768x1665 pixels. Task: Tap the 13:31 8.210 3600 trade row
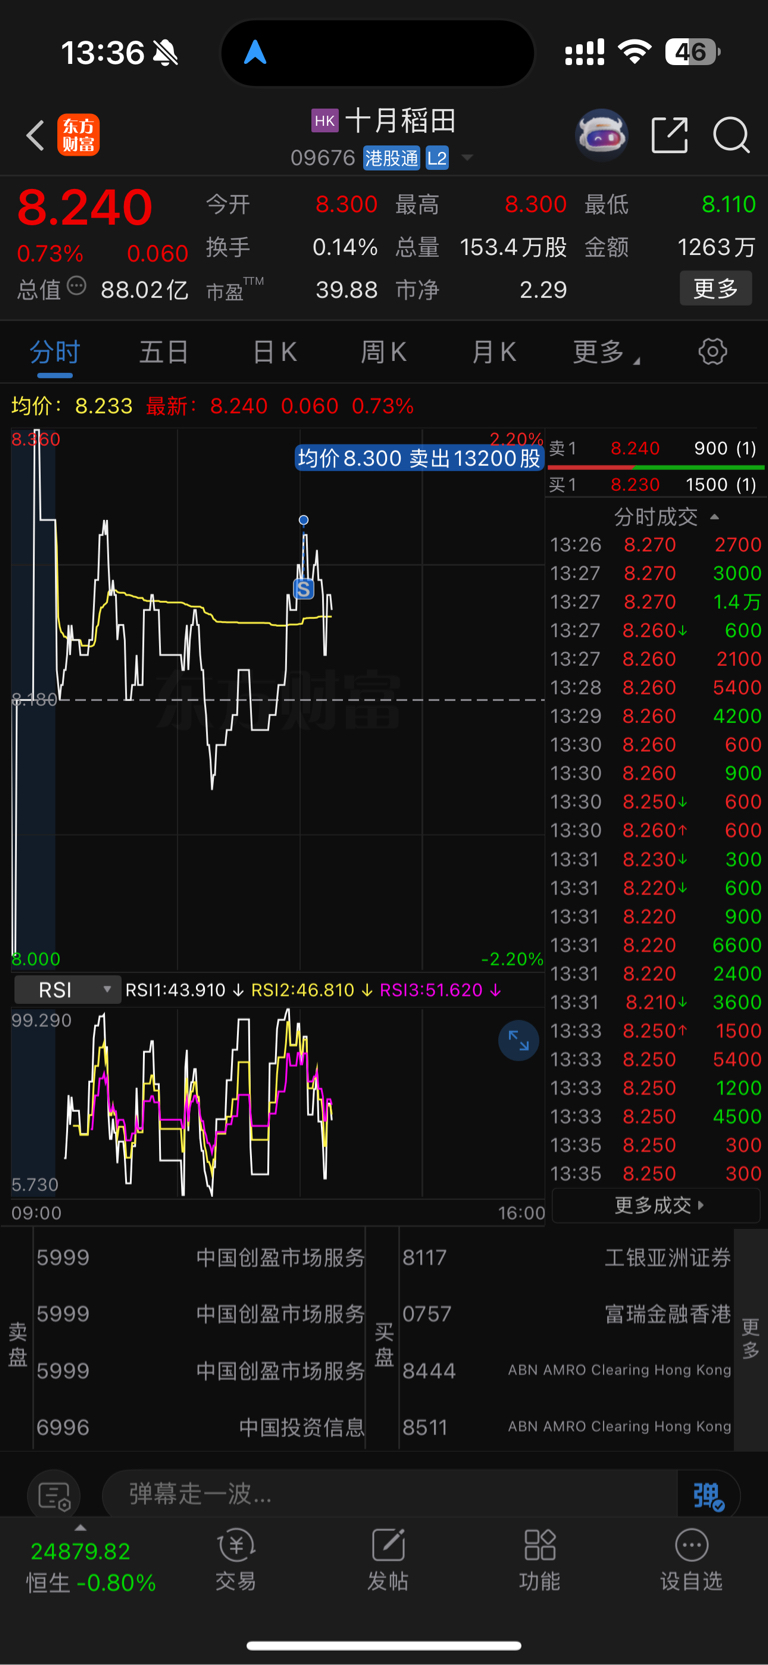[655, 1002]
